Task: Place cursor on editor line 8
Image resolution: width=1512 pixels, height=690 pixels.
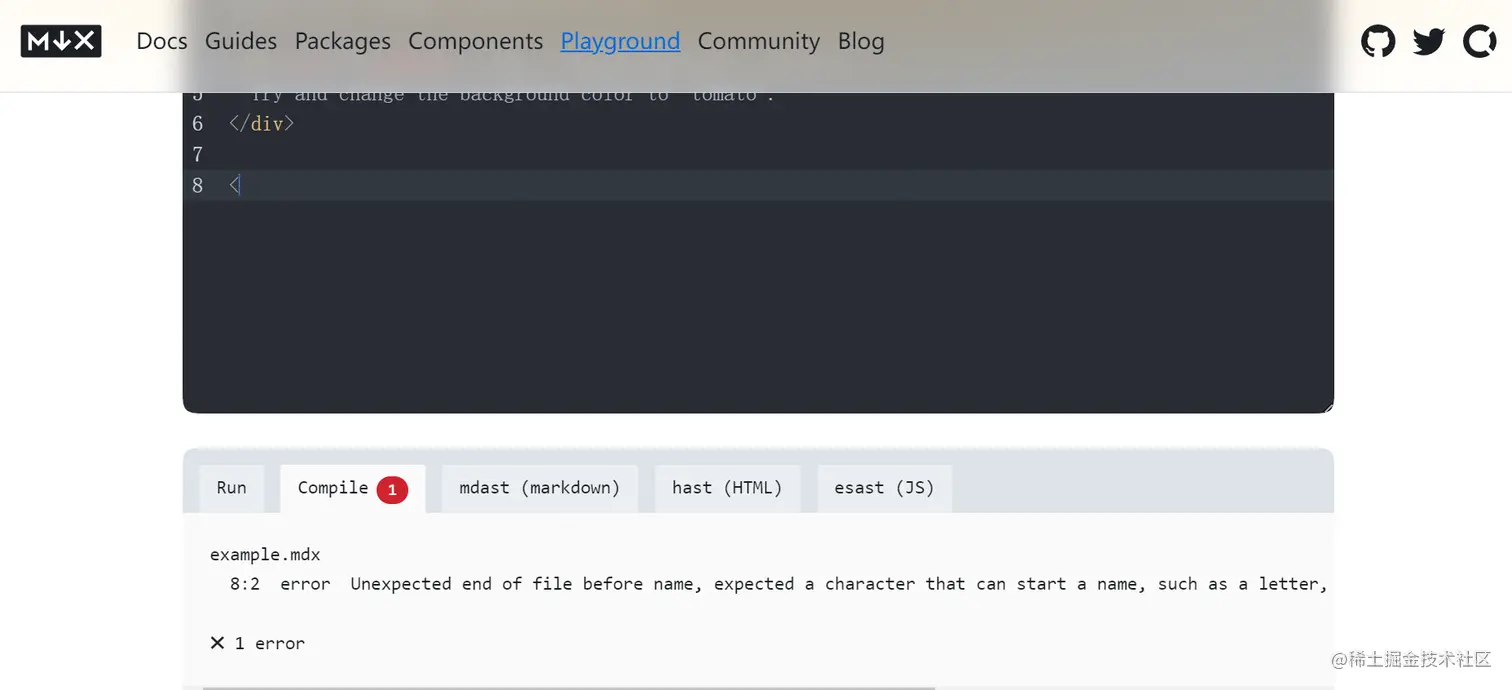Action: pyautogui.click(x=758, y=185)
